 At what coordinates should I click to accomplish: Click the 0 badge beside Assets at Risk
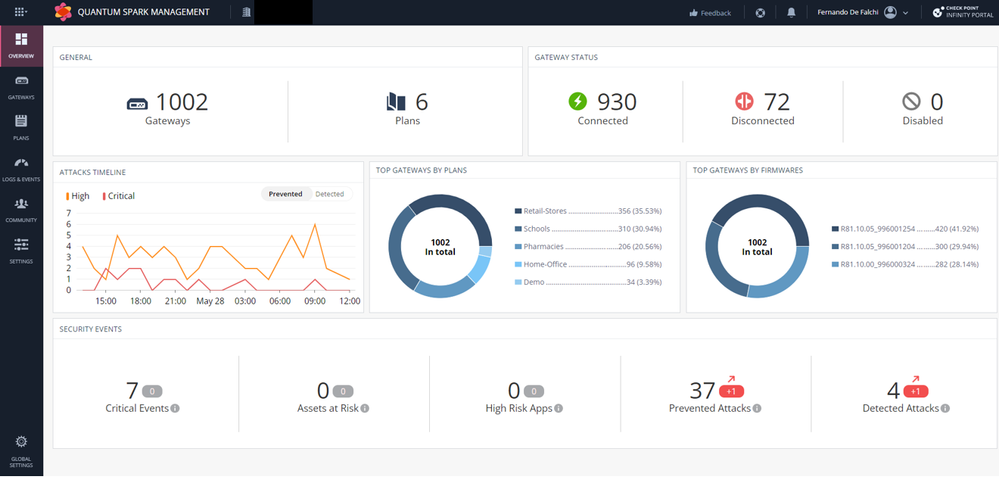(343, 392)
